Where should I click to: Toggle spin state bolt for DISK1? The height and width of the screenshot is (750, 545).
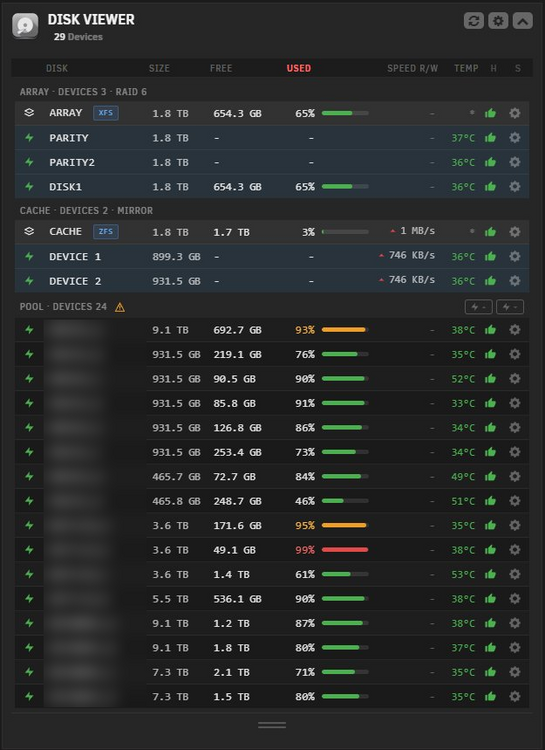click(x=29, y=187)
